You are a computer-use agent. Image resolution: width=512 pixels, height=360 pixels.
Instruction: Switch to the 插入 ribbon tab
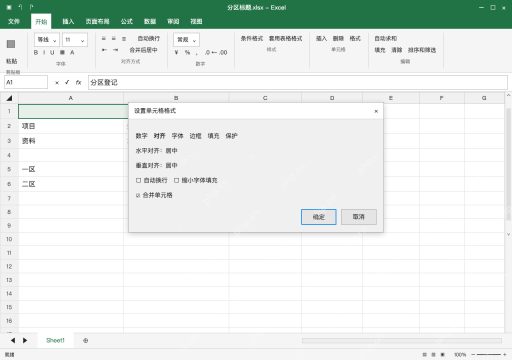tap(68, 22)
